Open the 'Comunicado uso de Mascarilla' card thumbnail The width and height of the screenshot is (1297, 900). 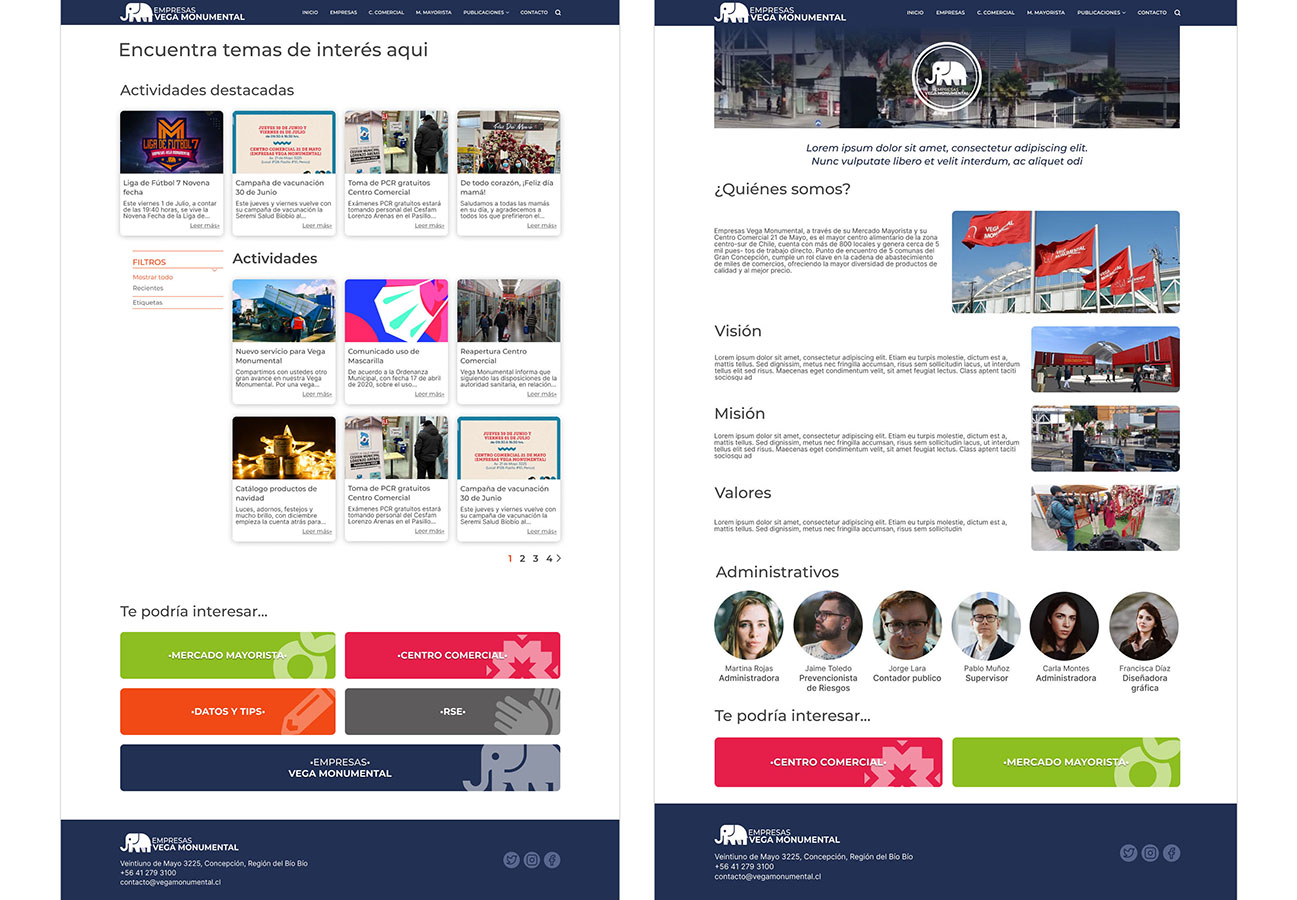click(x=396, y=311)
